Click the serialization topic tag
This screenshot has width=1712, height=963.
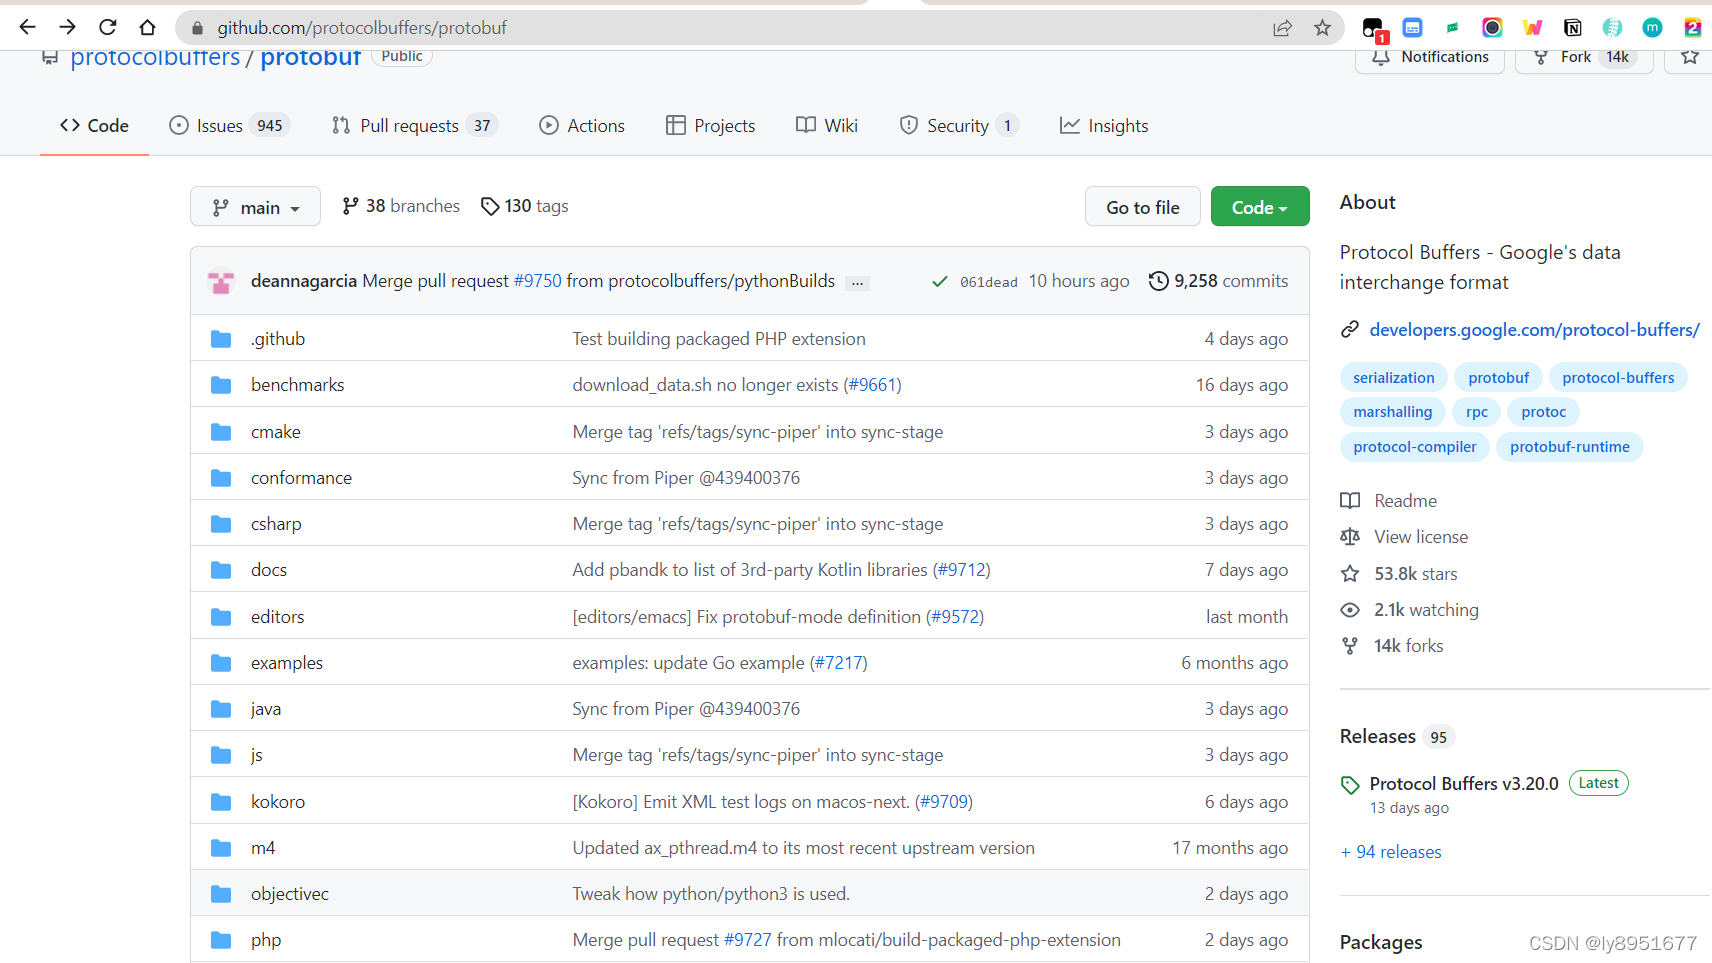click(x=1394, y=378)
